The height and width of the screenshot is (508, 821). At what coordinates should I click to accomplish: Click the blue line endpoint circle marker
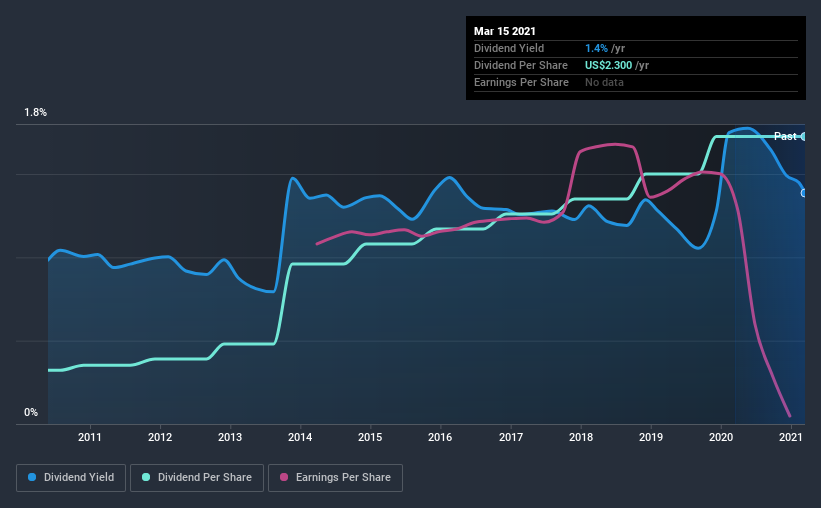click(803, 193)
